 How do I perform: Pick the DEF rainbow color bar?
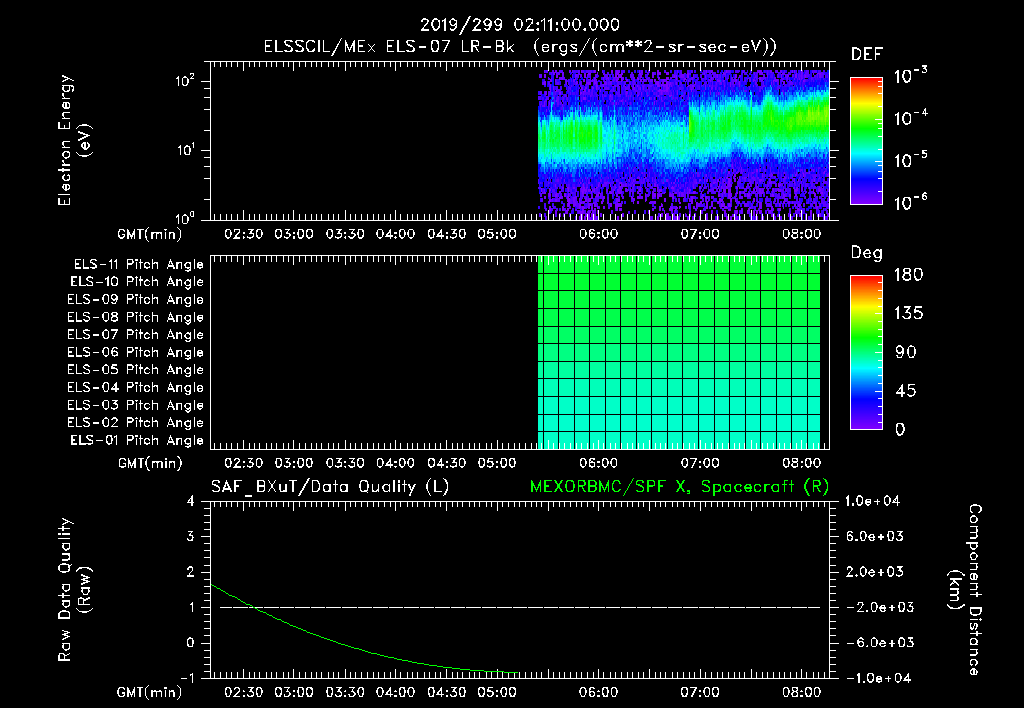pyautogui.click(x=866, y=140)
